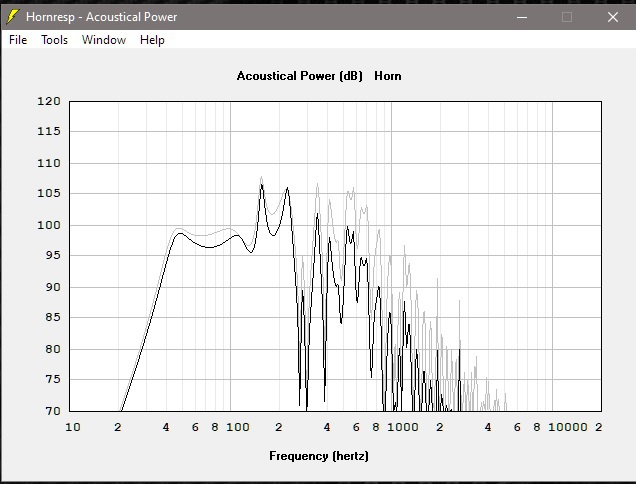Click the 115 y-axis value

(49, 131)
